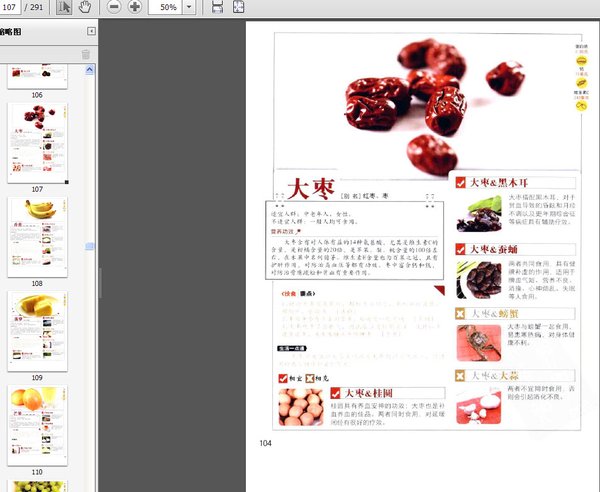The image size is (600, 492).
Task: Click the first yellow nutrient icon at page edge
Action: (582, 61)
